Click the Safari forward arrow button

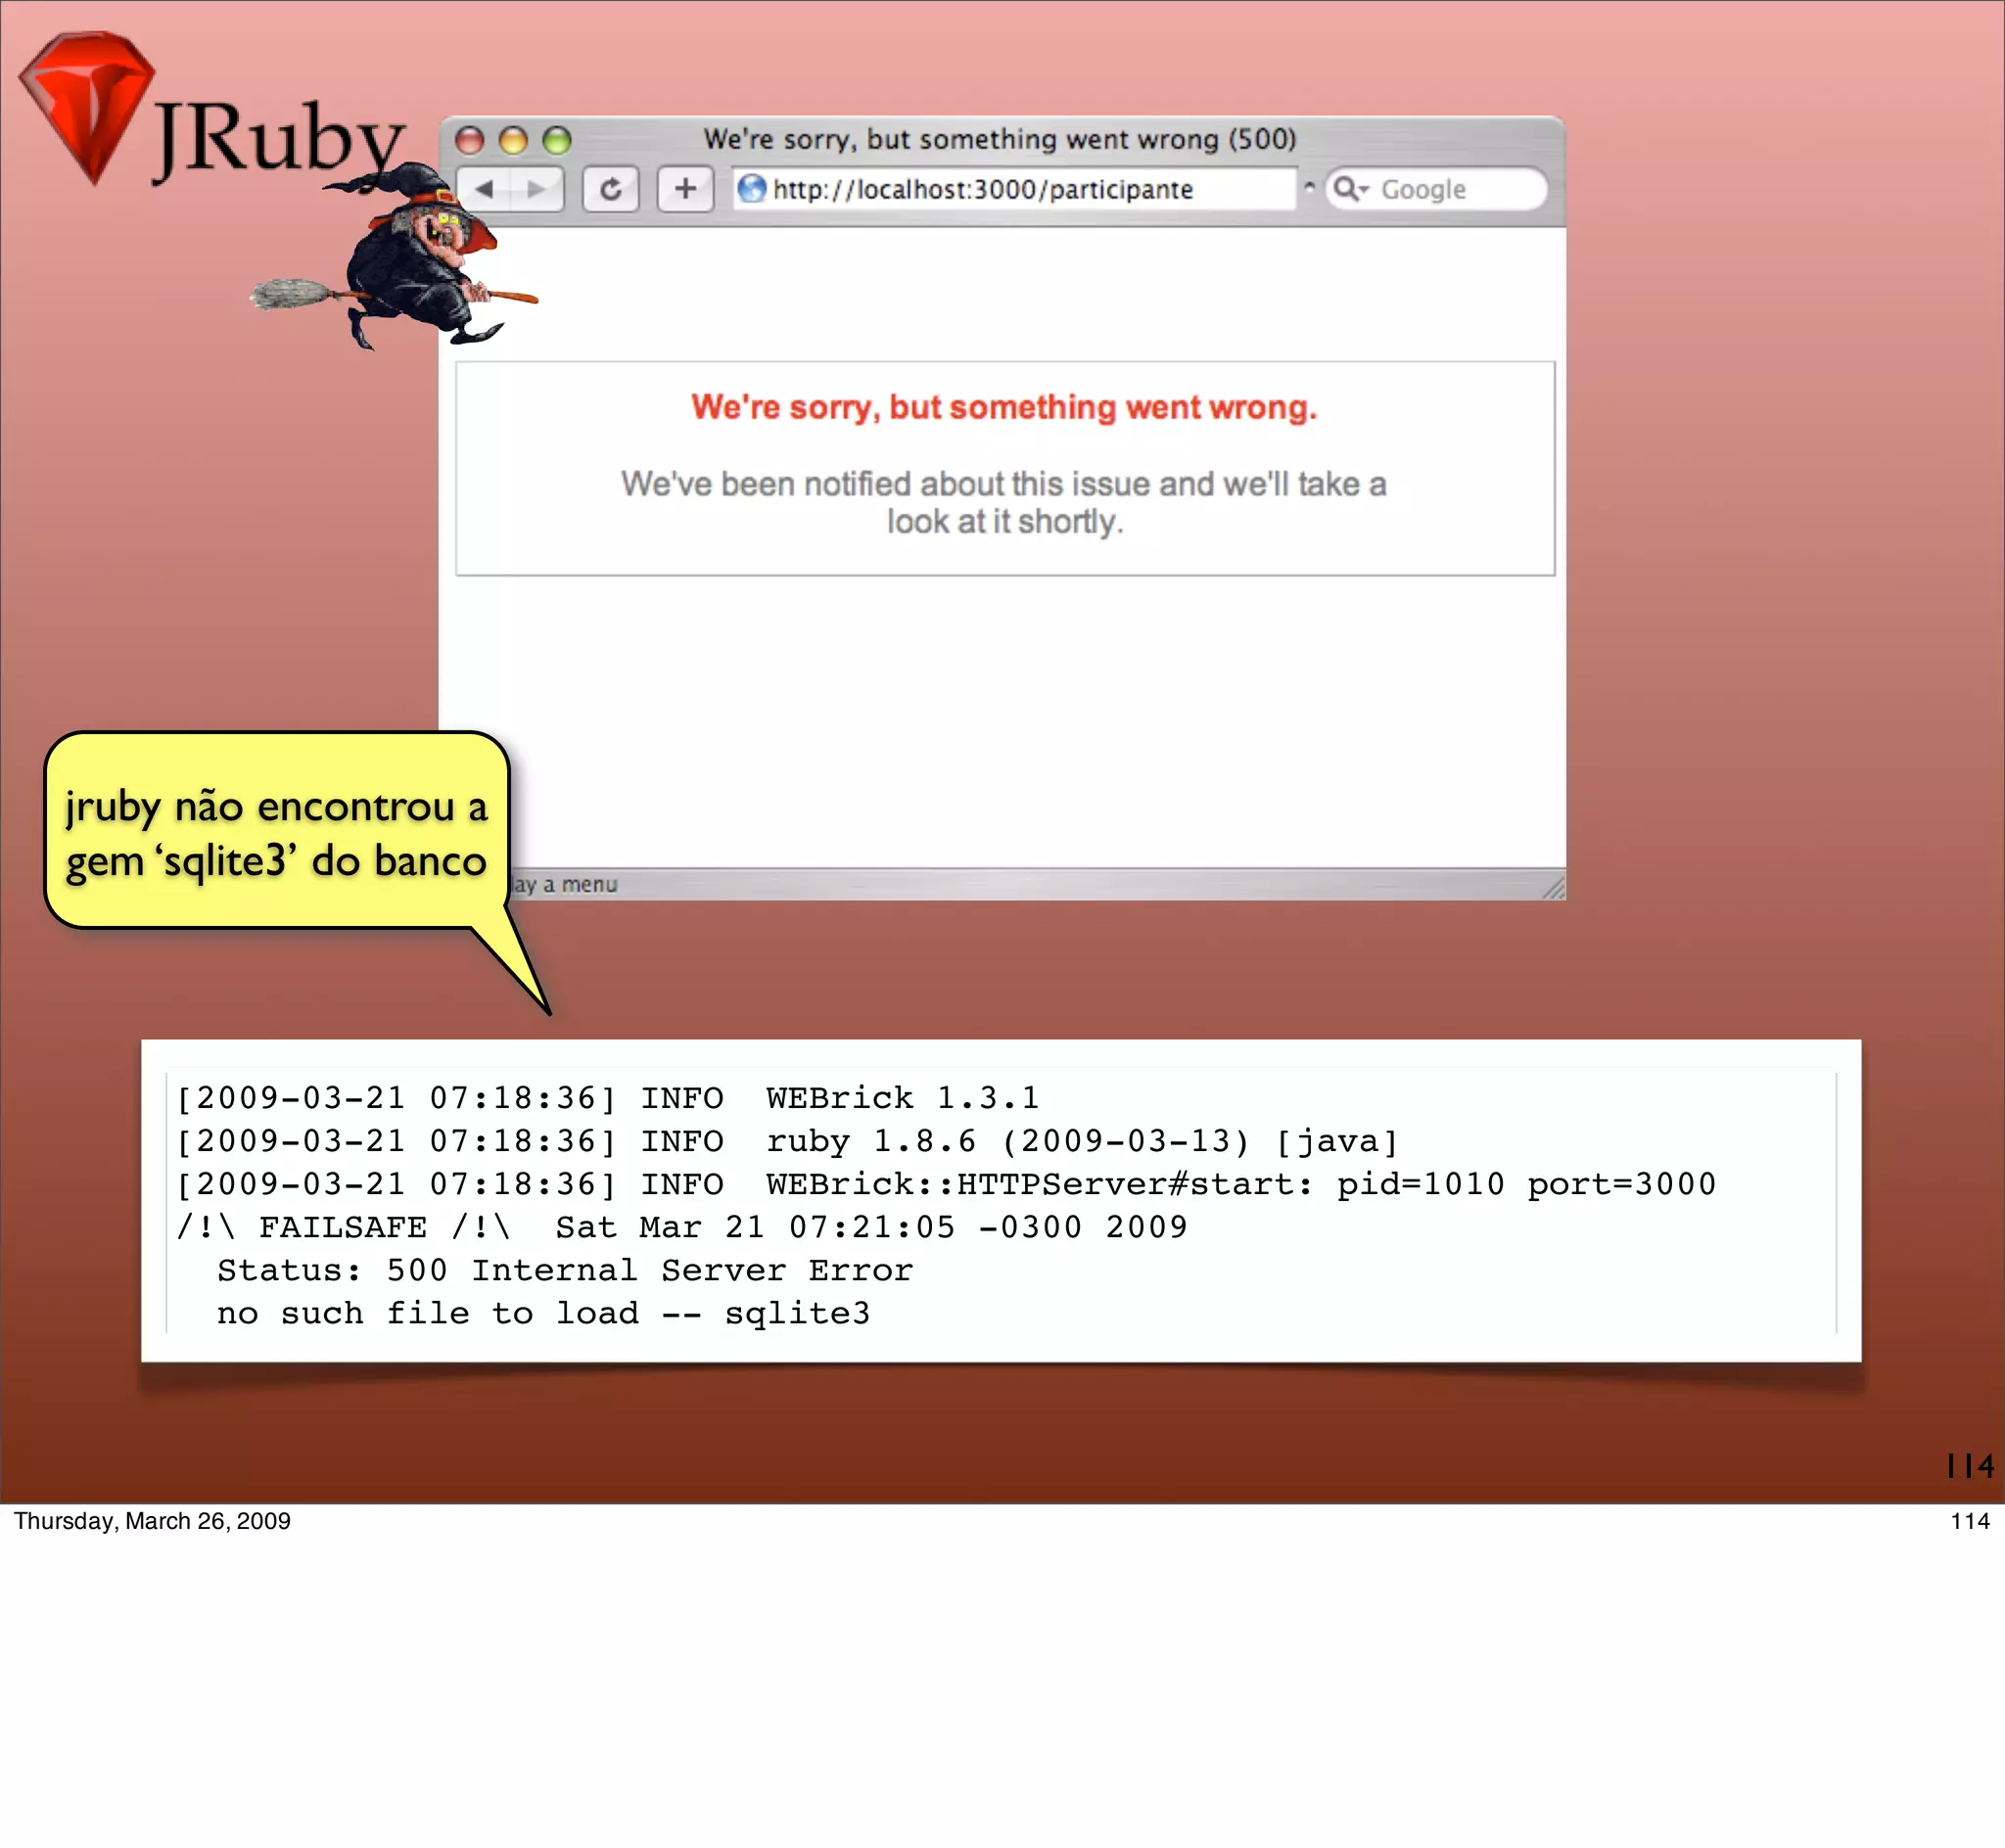click(538, 189)
